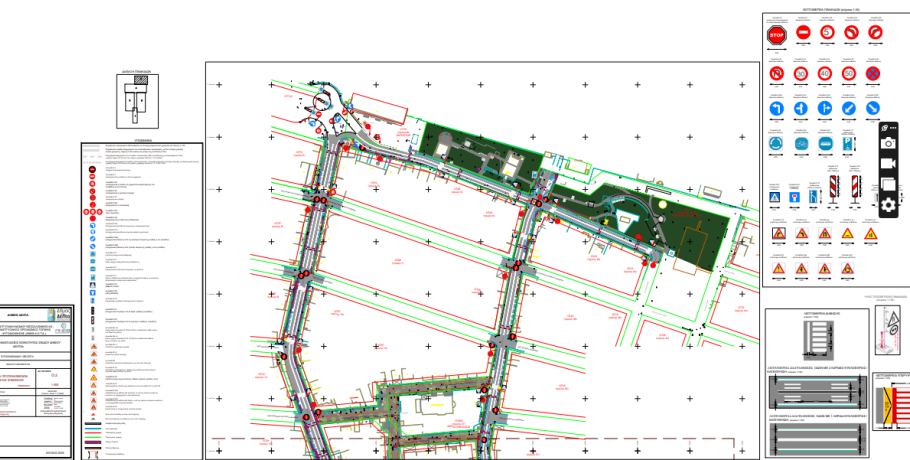Start recording with the video camera icon
910x460 pixels.
coord(887,164)
